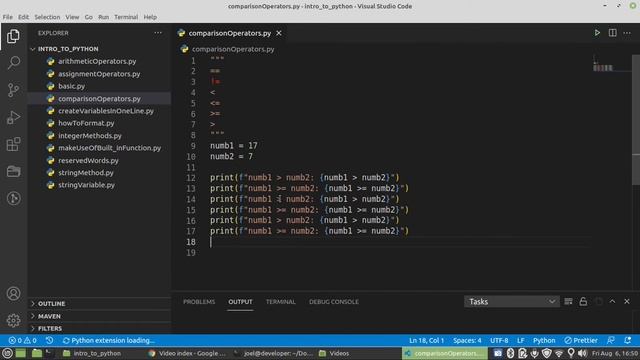Image resolution: width=640 pixels, height=360 pixels.
Task: Open basic.py file
Action: (71, 86)
